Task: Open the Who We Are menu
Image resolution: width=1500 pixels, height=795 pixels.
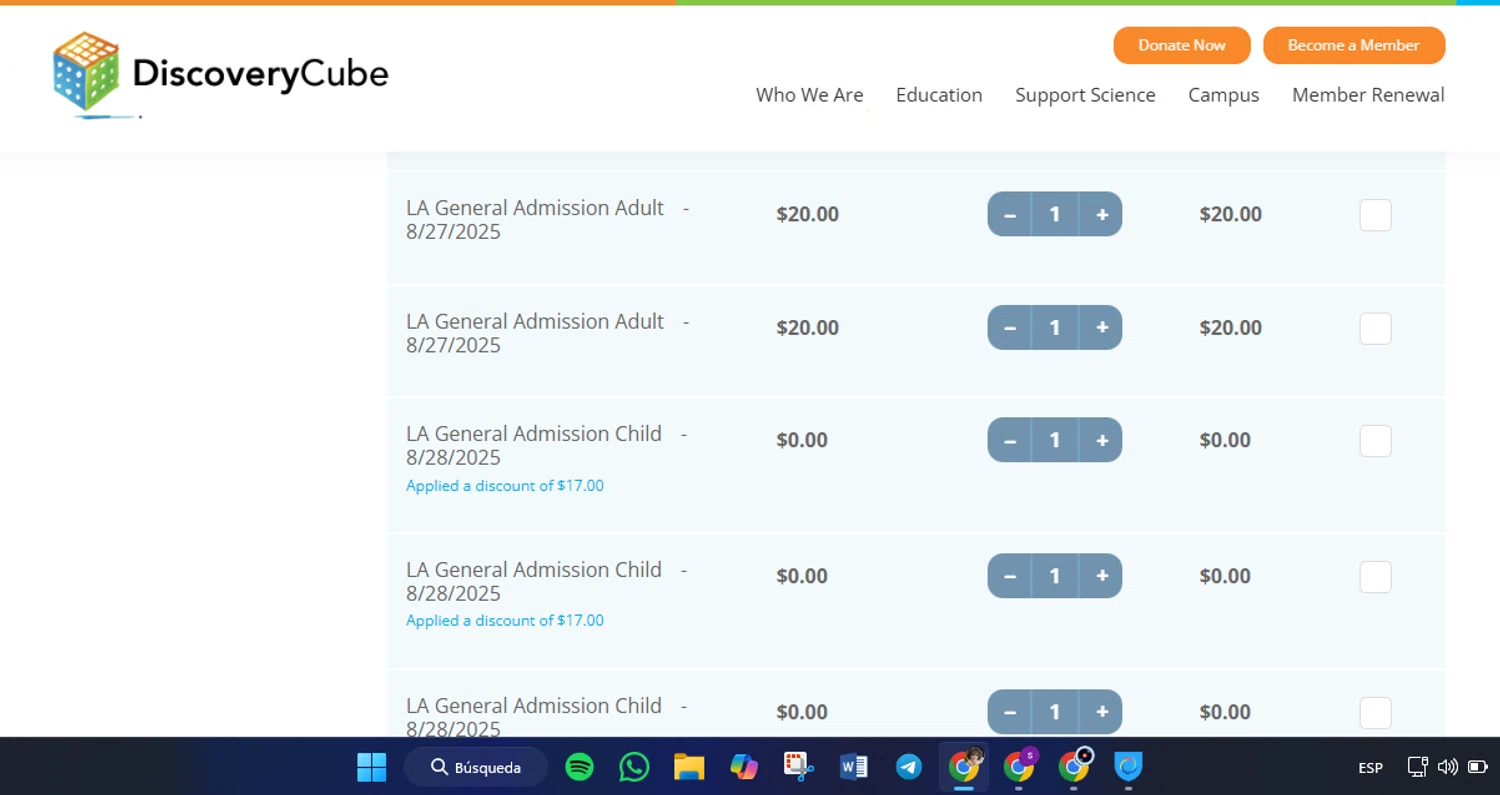Action: (x=809, y=95)
